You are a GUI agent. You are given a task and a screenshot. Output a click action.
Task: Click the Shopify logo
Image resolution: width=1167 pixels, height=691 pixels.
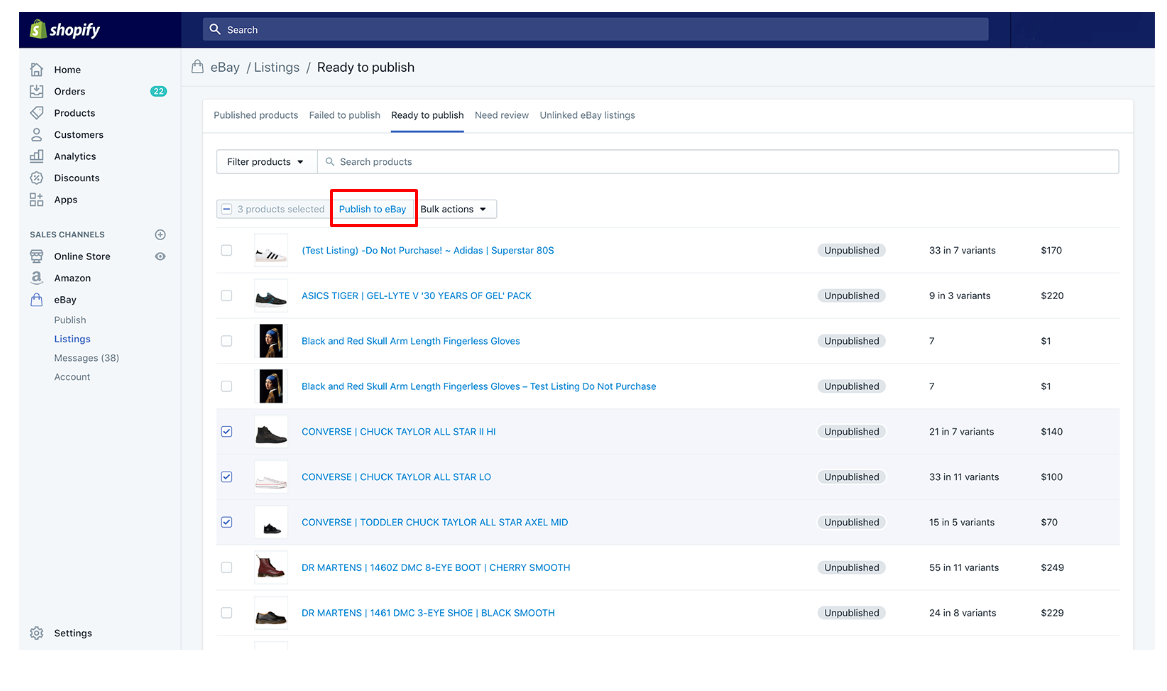pyautogui.click(x=65, y=30)
